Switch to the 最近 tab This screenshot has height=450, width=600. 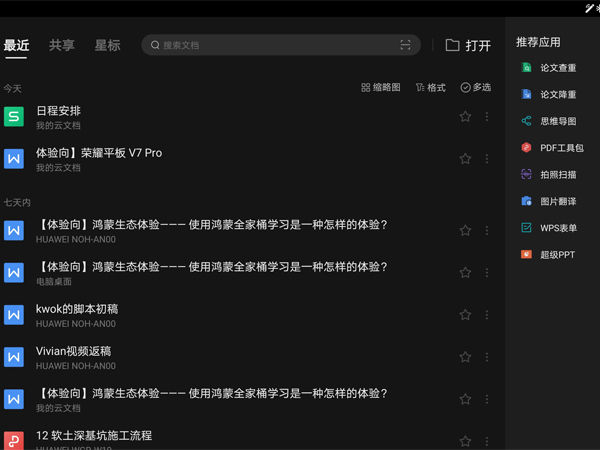[x=16, y=46]
